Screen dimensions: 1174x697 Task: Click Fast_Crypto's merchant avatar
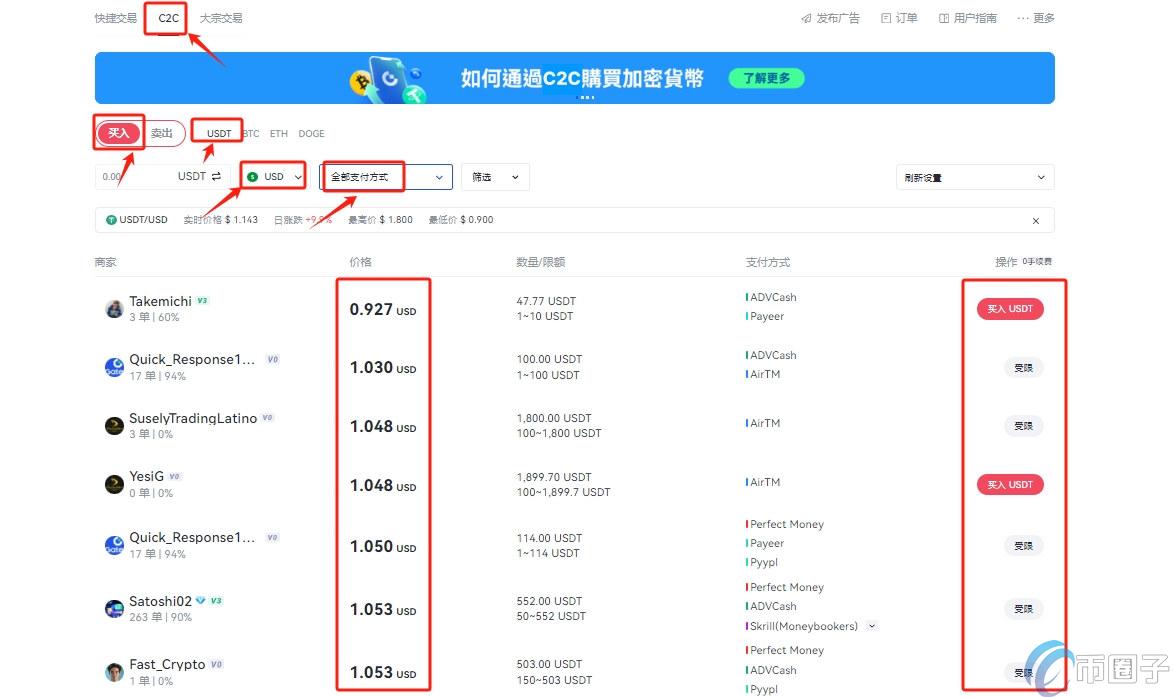(x=113, y=670)
